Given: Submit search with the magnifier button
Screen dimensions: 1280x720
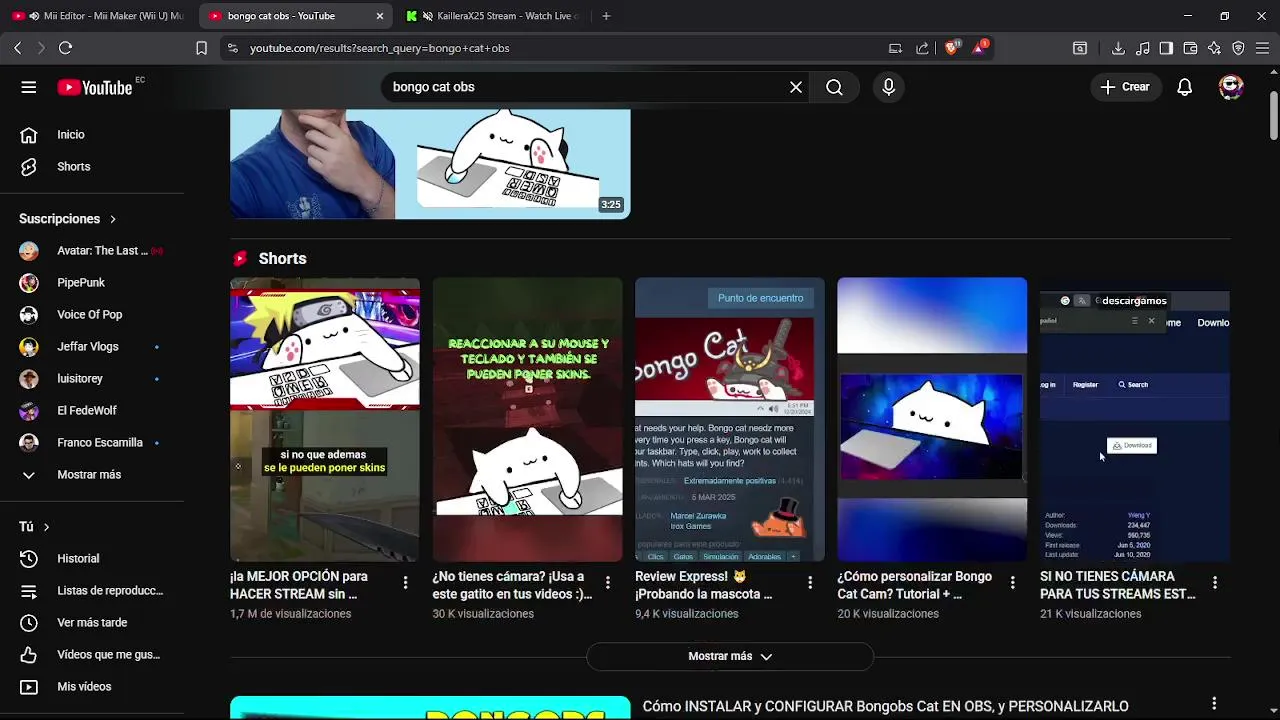Looking at the screenshot, I should point(834,87).
